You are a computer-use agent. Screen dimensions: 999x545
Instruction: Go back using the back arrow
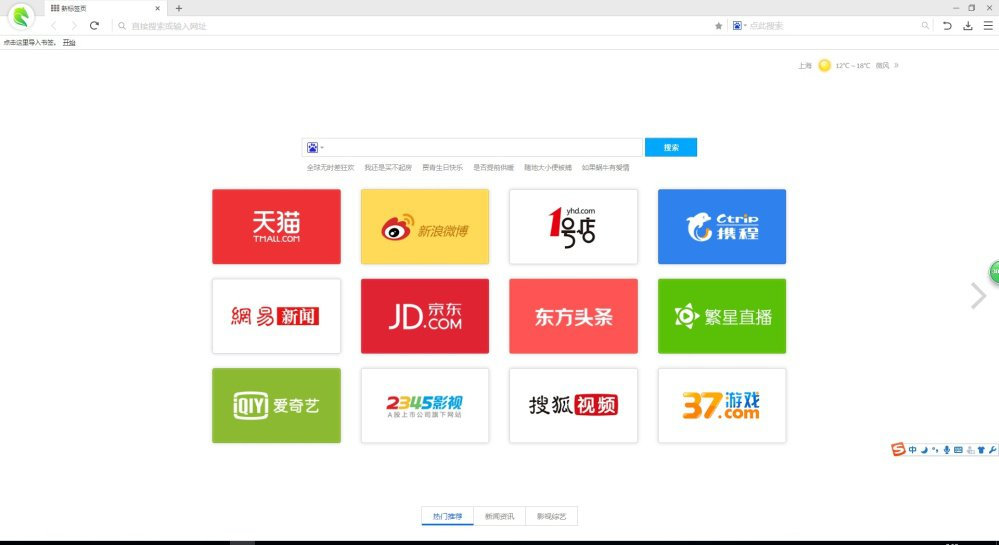54,25
